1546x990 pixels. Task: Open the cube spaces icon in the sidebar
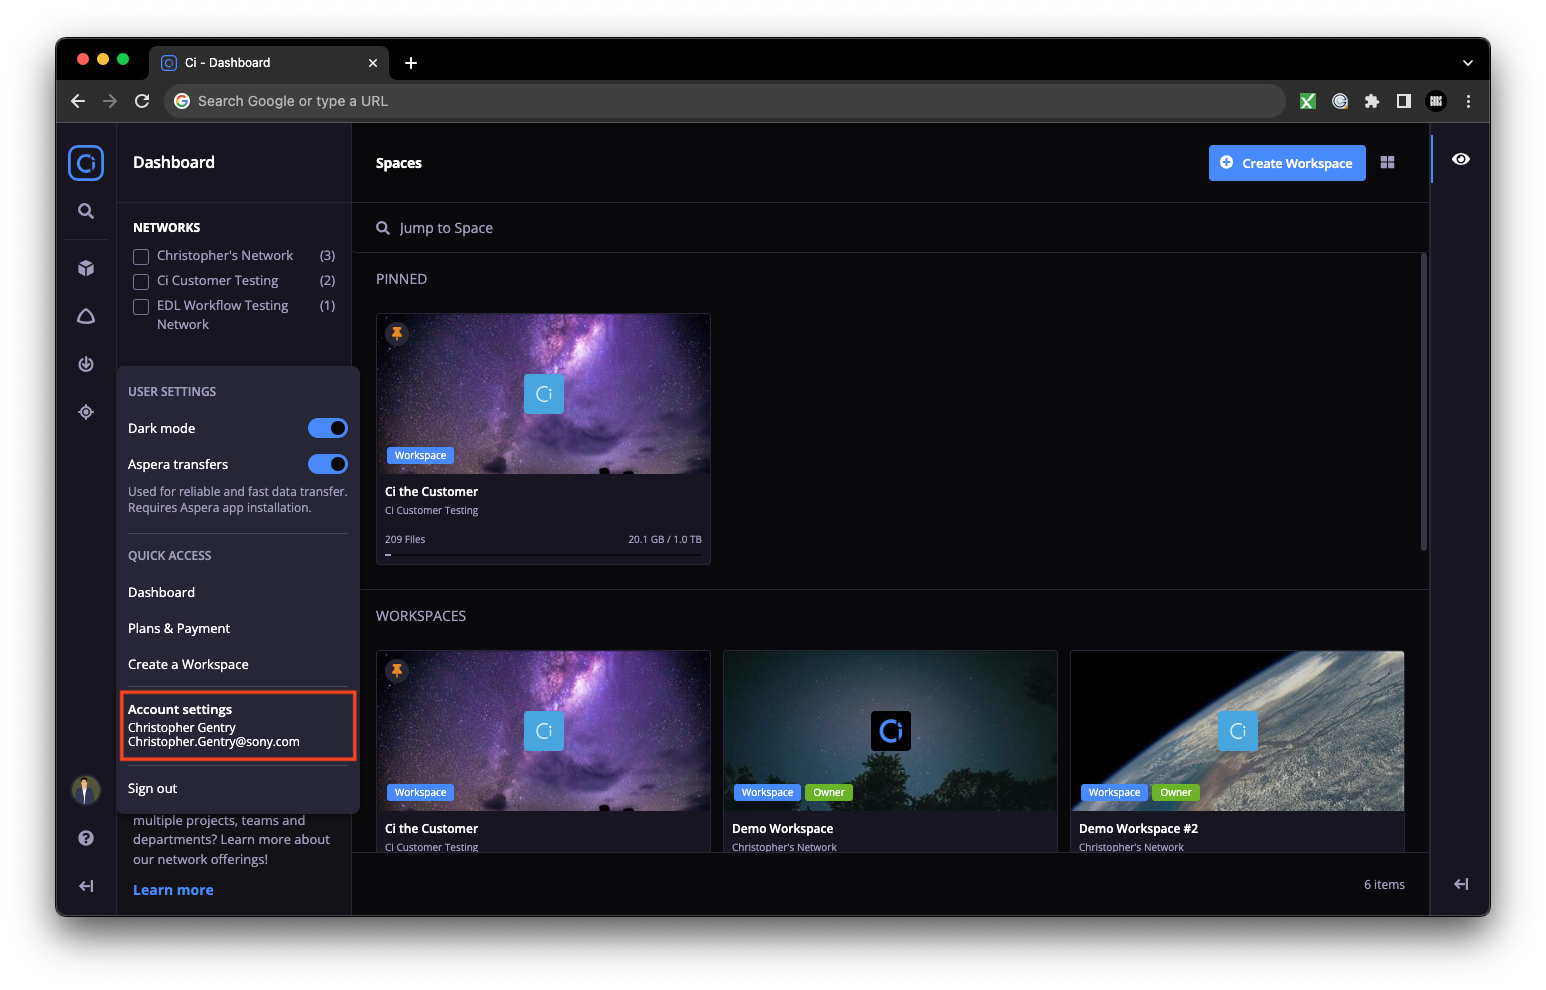pos(86,268)
